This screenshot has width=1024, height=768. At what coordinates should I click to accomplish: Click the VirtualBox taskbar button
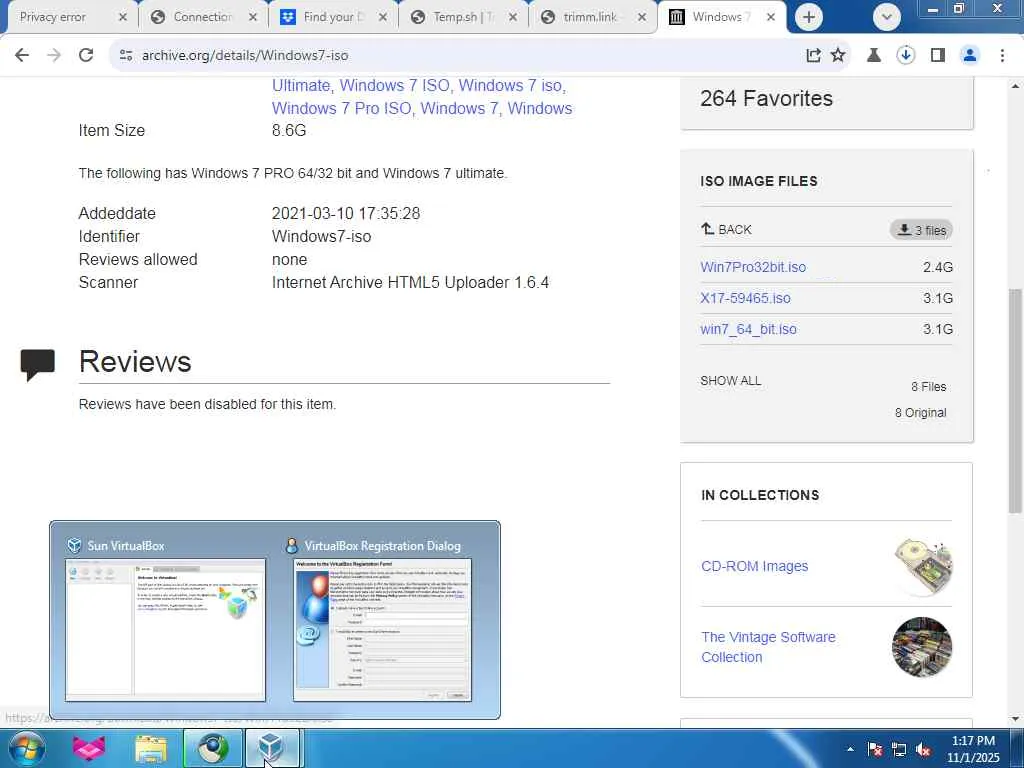pos(272,749)
